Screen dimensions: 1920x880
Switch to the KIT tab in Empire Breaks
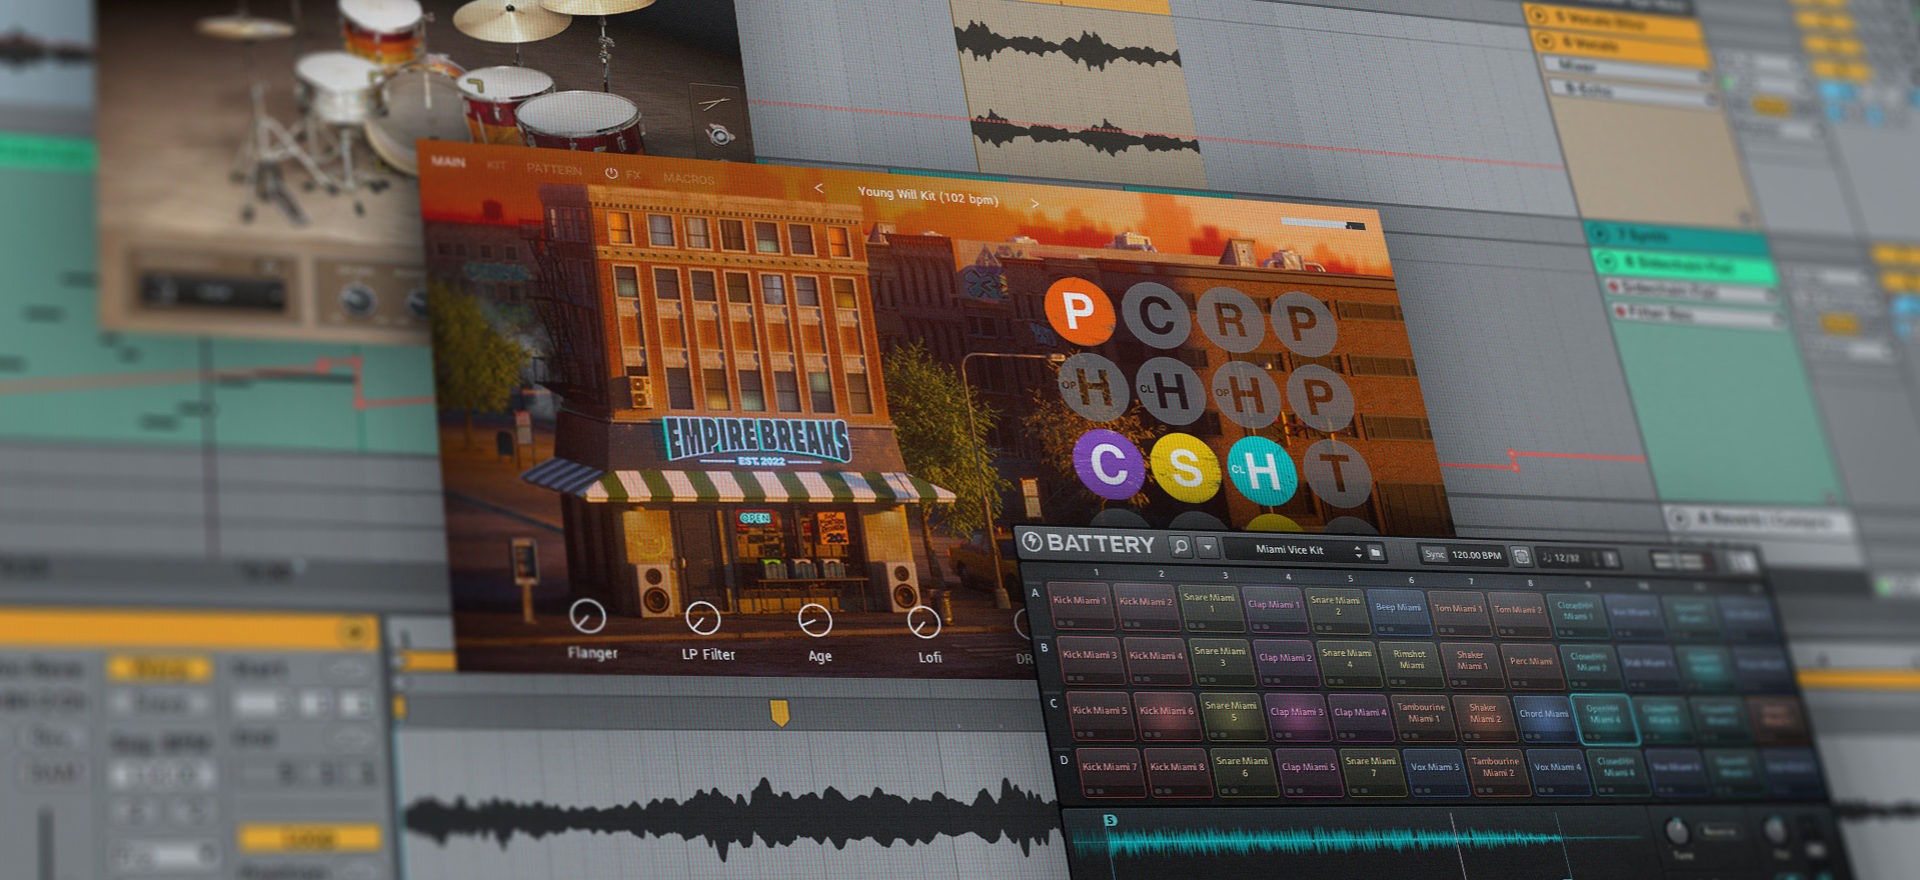pyautogui.click(x=496, y=164)
